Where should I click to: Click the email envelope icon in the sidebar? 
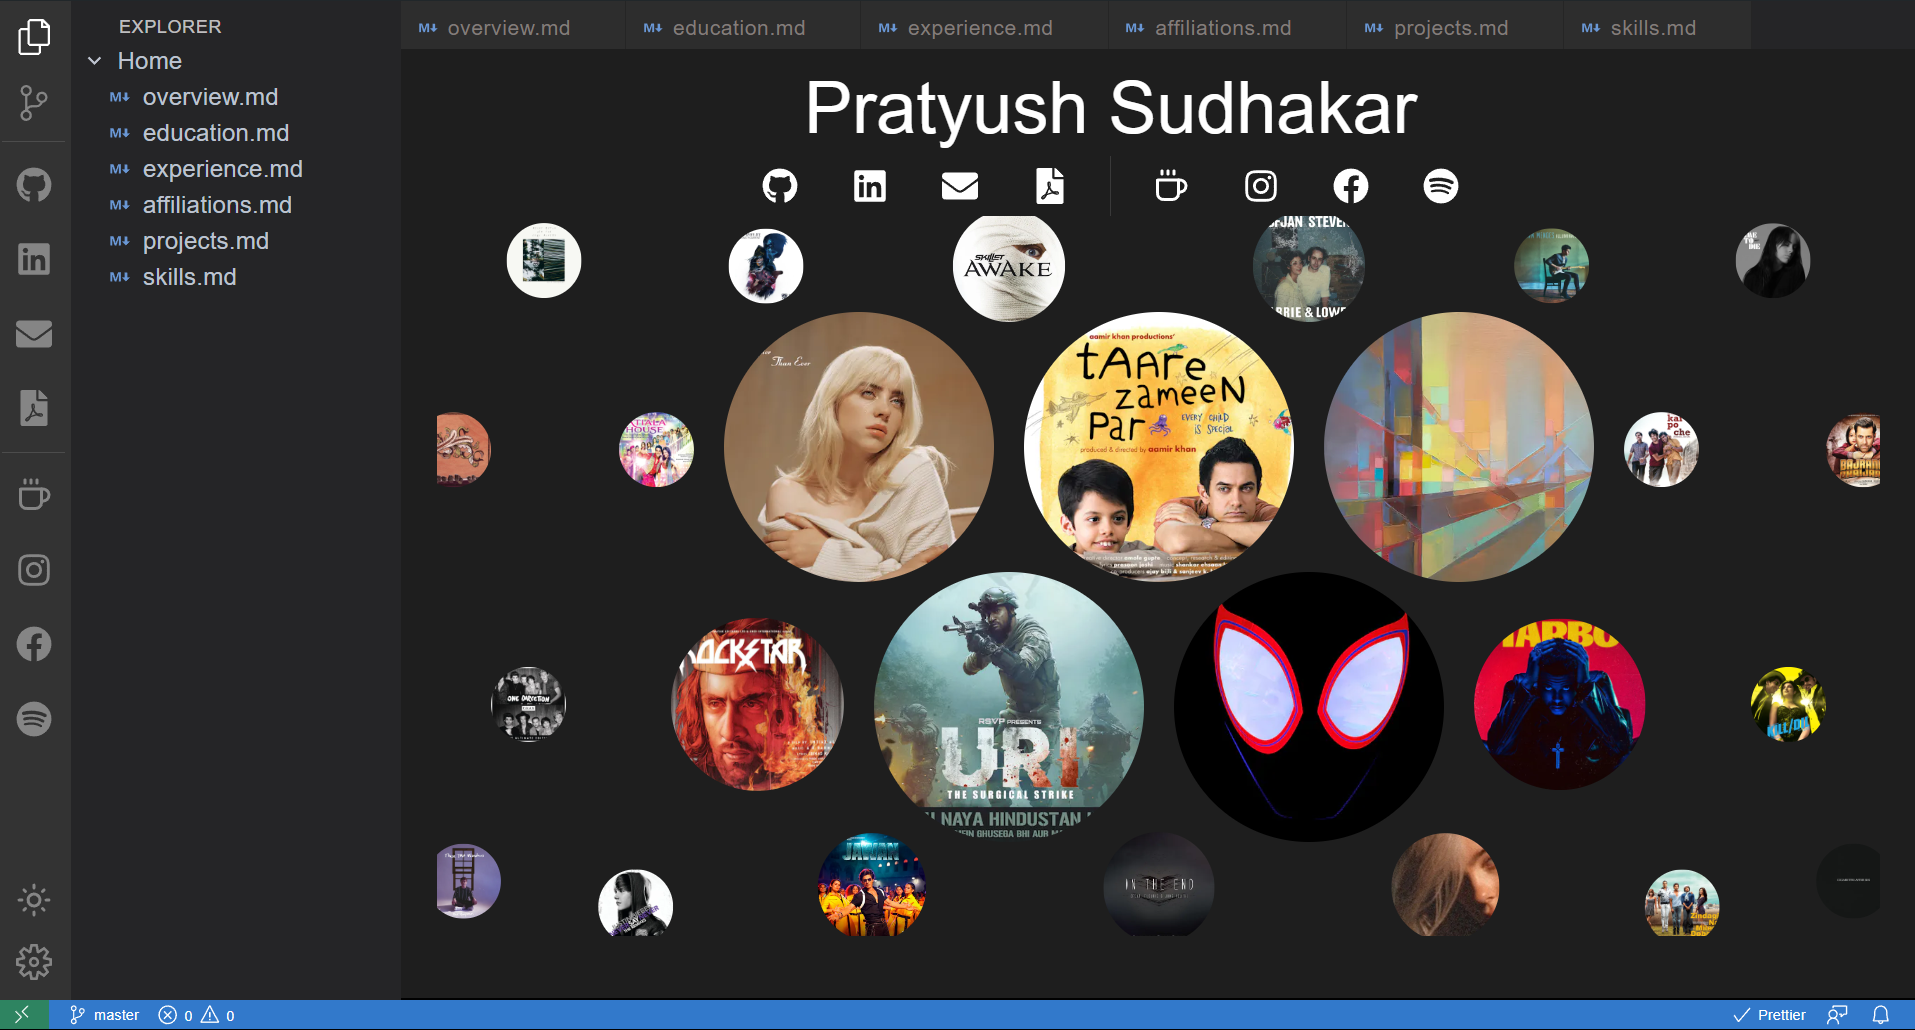click(x=34, y=333)
